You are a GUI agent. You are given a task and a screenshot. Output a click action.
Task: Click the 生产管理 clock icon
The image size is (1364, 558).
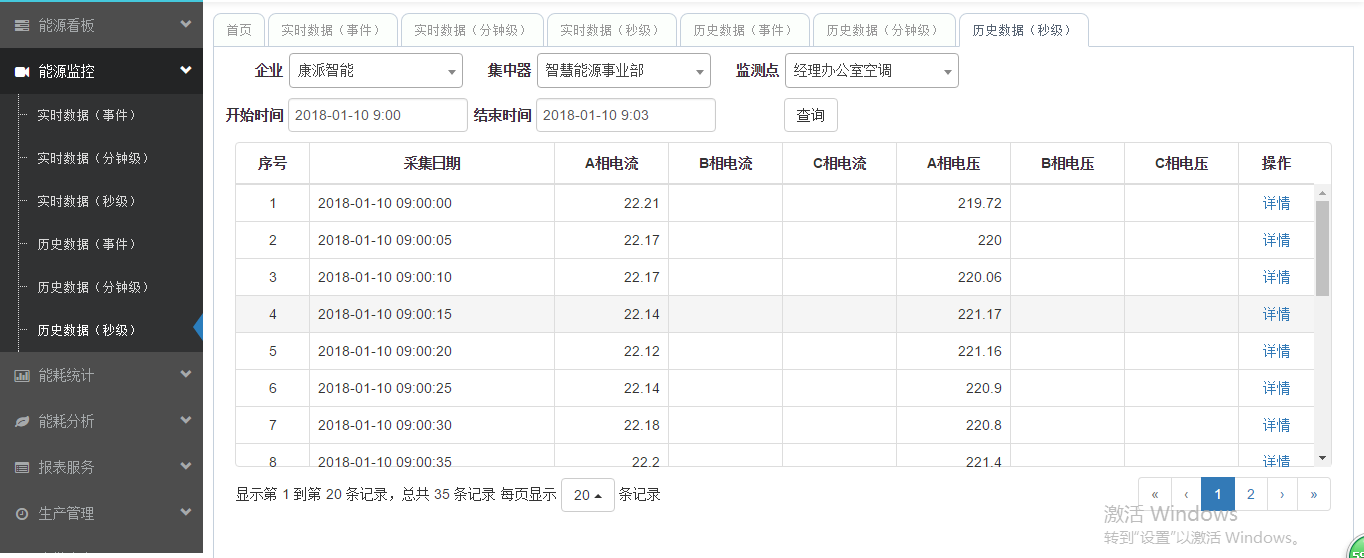tap(22, 514)
